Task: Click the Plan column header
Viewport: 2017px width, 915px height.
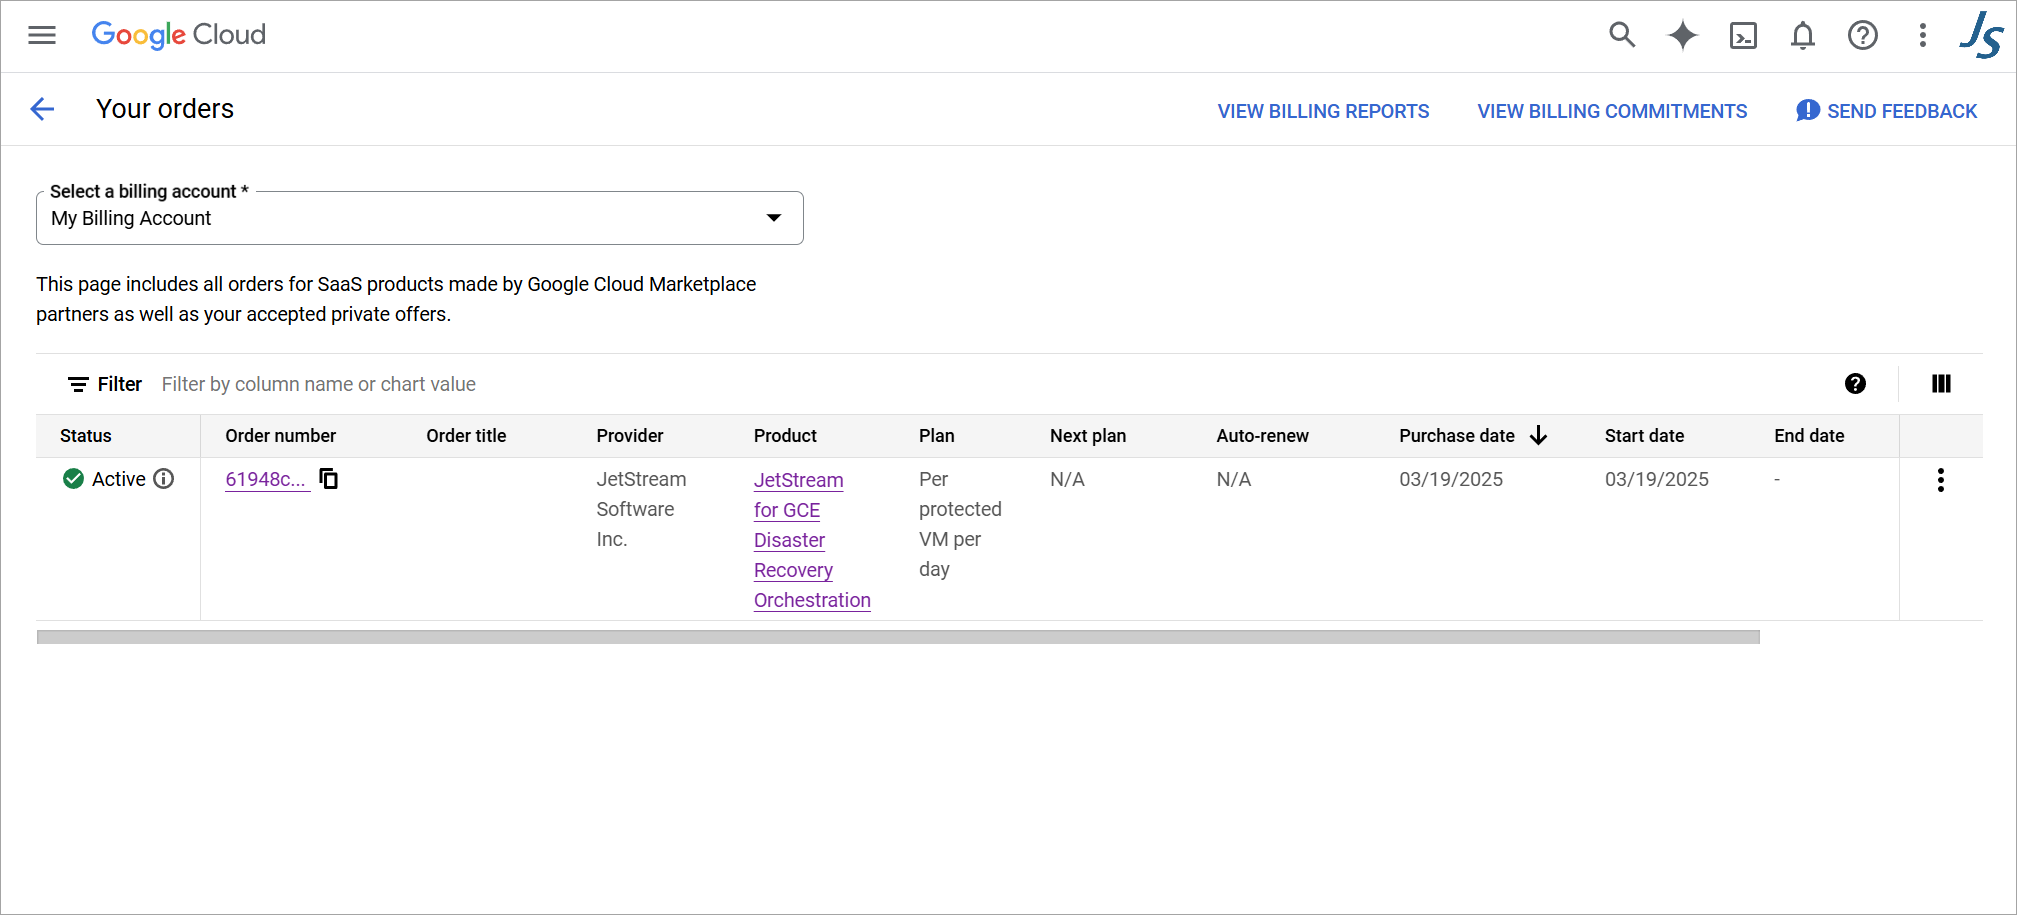Action: click(937, 436)
